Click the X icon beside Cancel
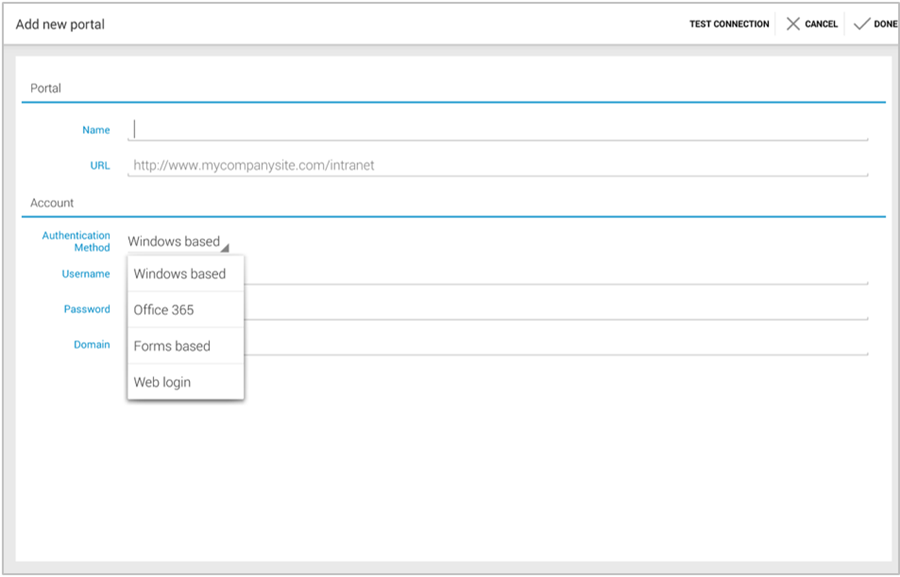The height and width of the screenshot is (577, 900). click(793, 24)
